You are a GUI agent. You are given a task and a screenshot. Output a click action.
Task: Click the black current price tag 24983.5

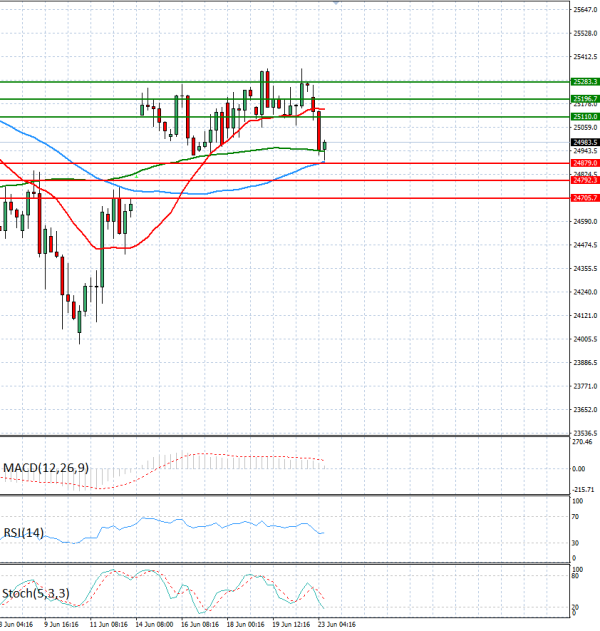(585, 142)
